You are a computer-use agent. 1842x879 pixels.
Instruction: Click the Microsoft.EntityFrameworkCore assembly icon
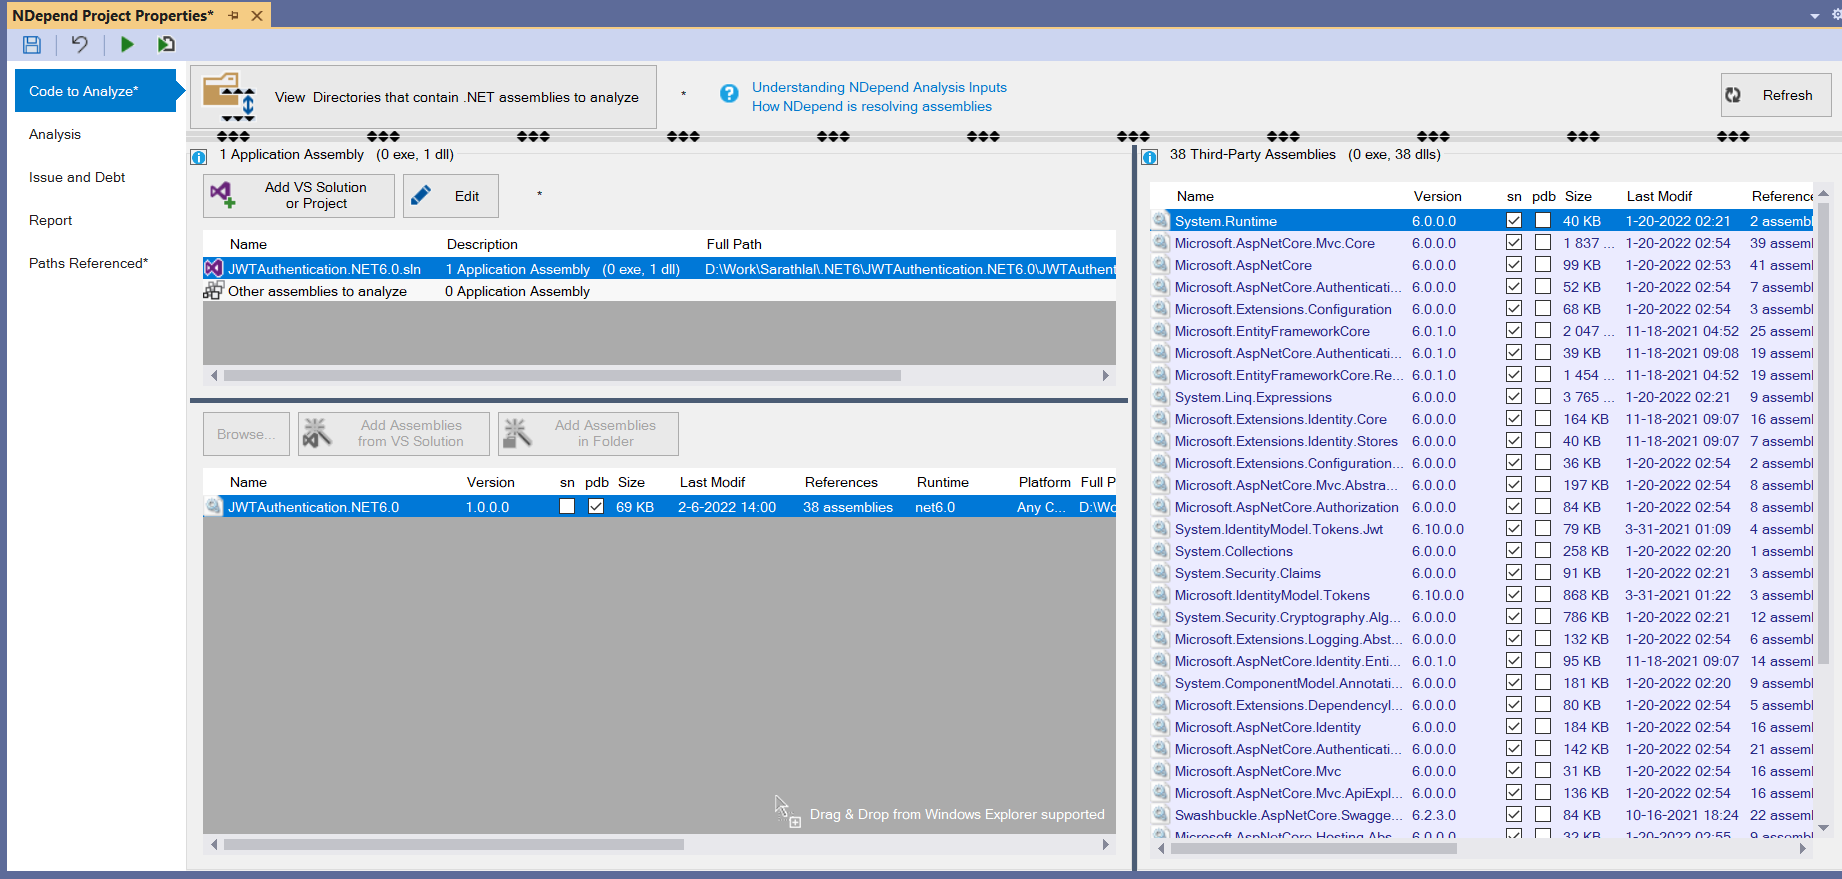[1160, 330]
